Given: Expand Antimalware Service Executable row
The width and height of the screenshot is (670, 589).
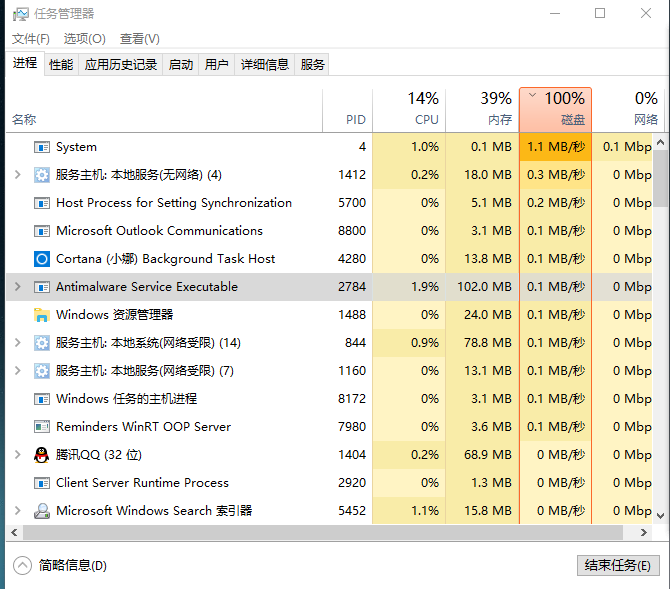Looking at the screenshot, I should (18, 287).
